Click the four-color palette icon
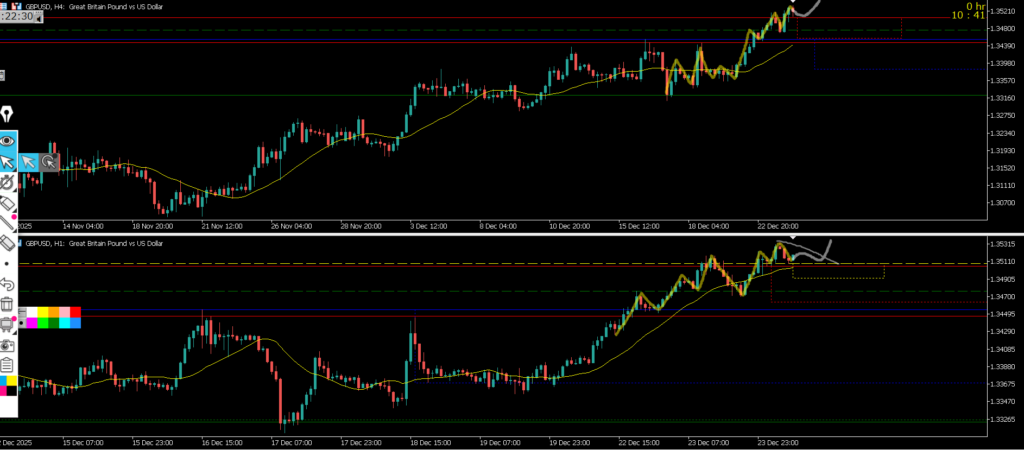 (x=7, y=385)
